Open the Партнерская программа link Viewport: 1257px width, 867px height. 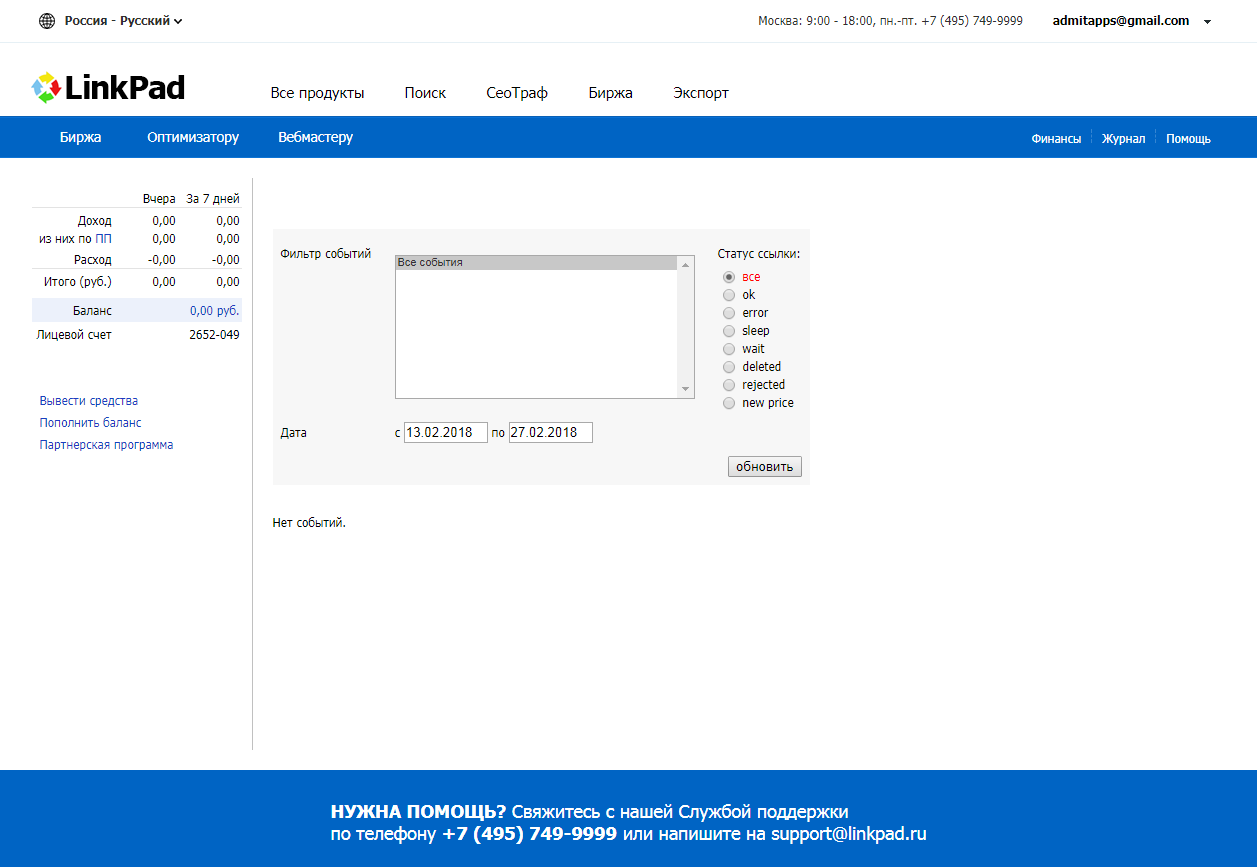tap(106, 445)
